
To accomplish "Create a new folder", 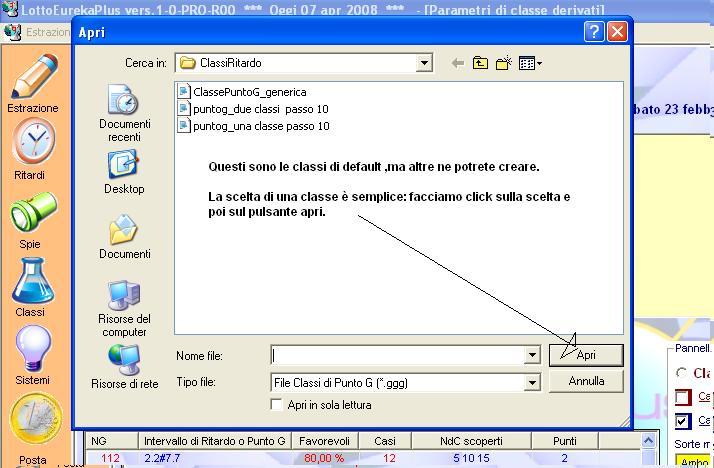I will tap(504, 63).
